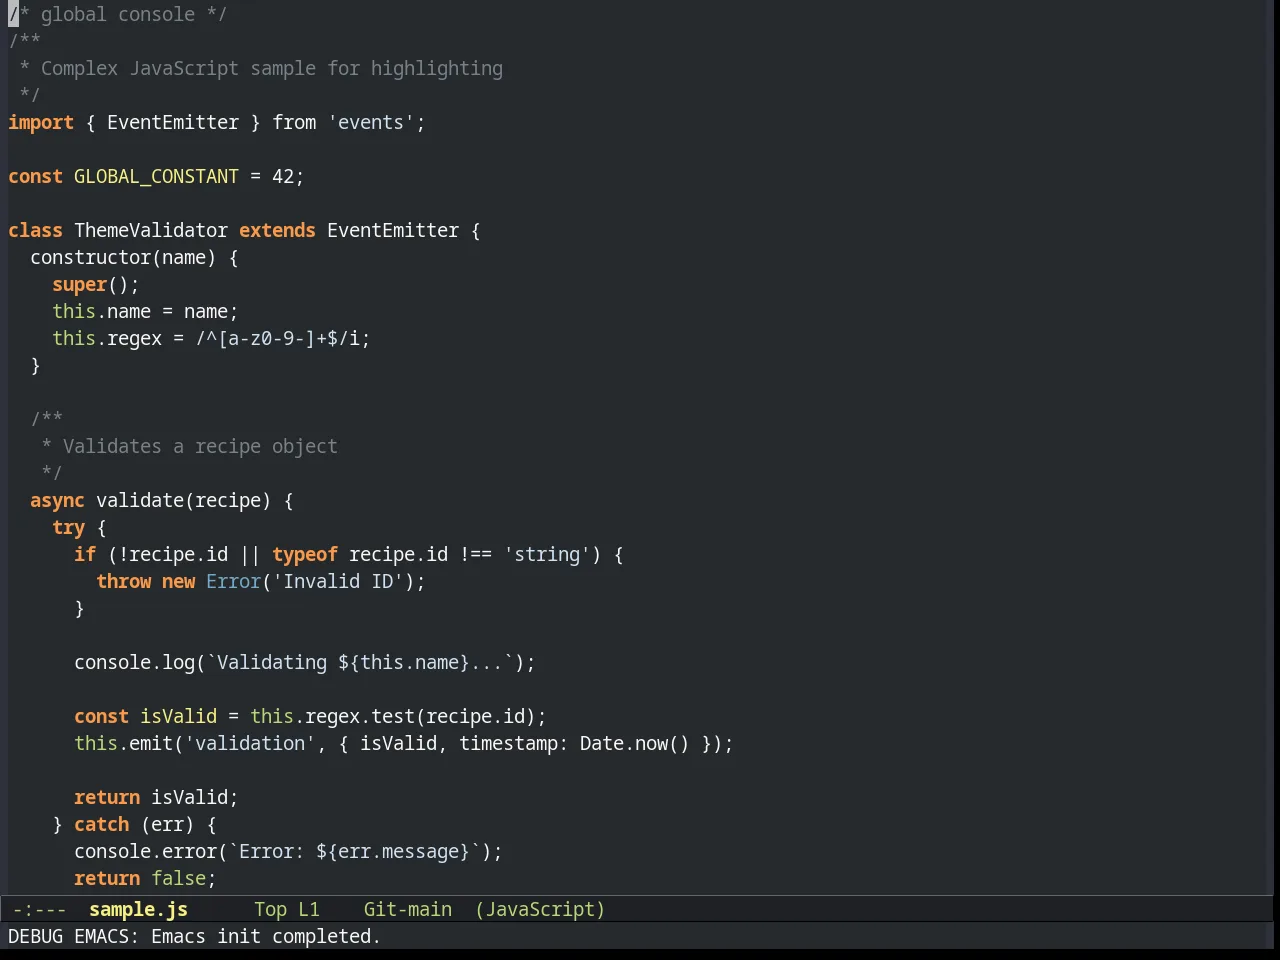Click the 'global console' comment
1280x960 pixels.
coord(118,14)
